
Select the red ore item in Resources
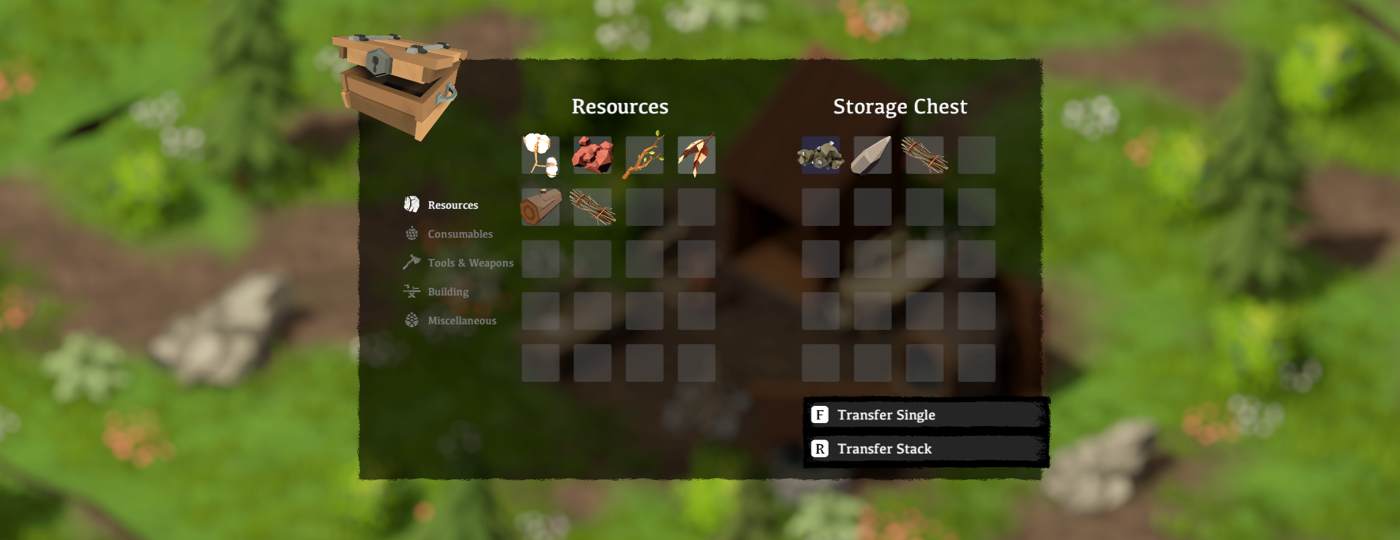593,155
